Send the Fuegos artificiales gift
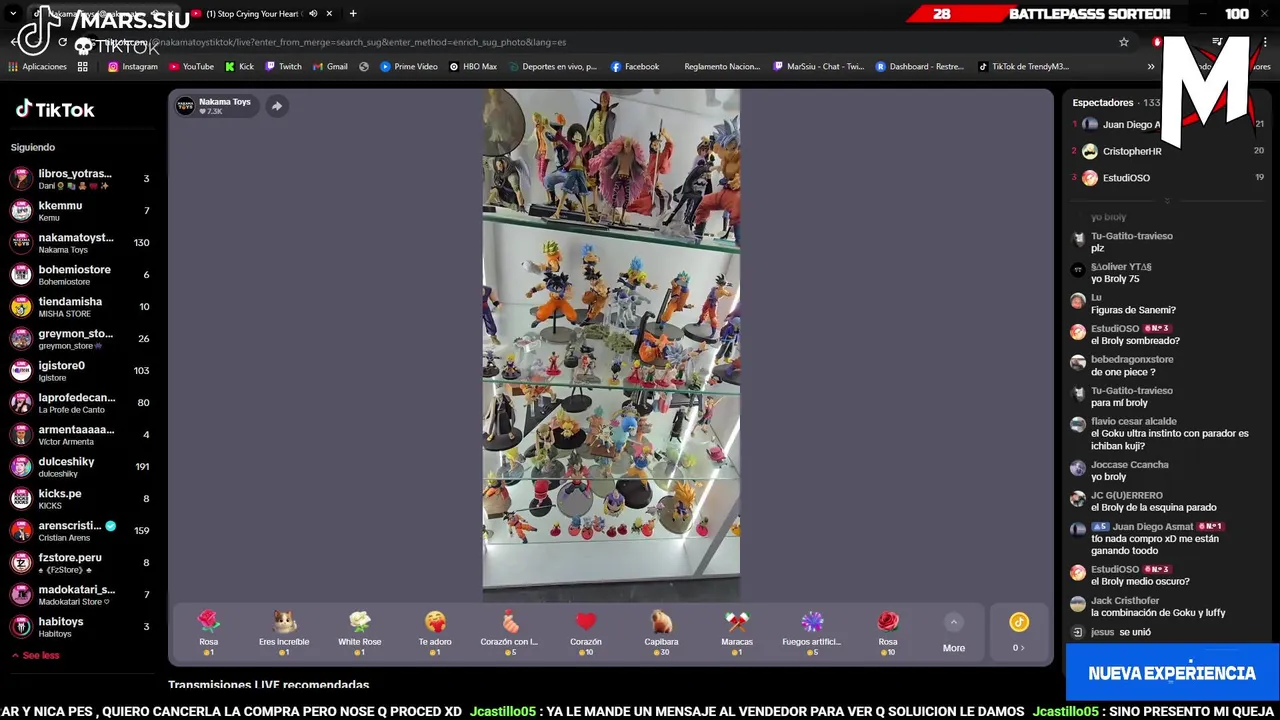Image resolution: width=1280 pixels, height=720 pixels. pyautogui.click(x=812, y=633)
